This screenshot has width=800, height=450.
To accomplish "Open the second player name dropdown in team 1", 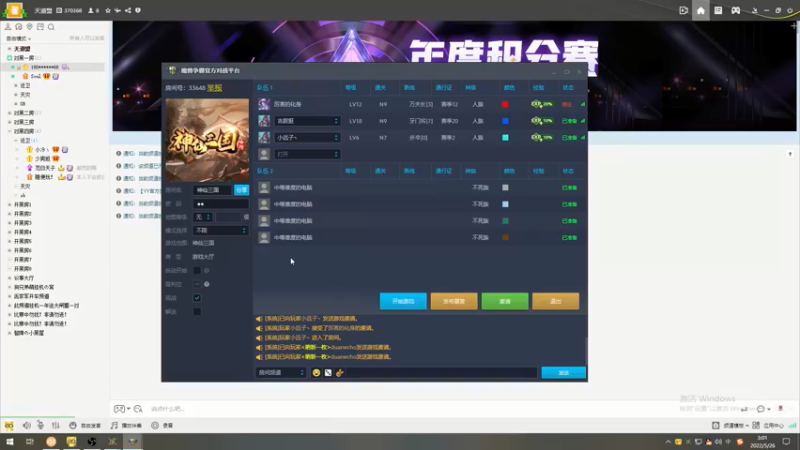I will [x=307, y=121].
